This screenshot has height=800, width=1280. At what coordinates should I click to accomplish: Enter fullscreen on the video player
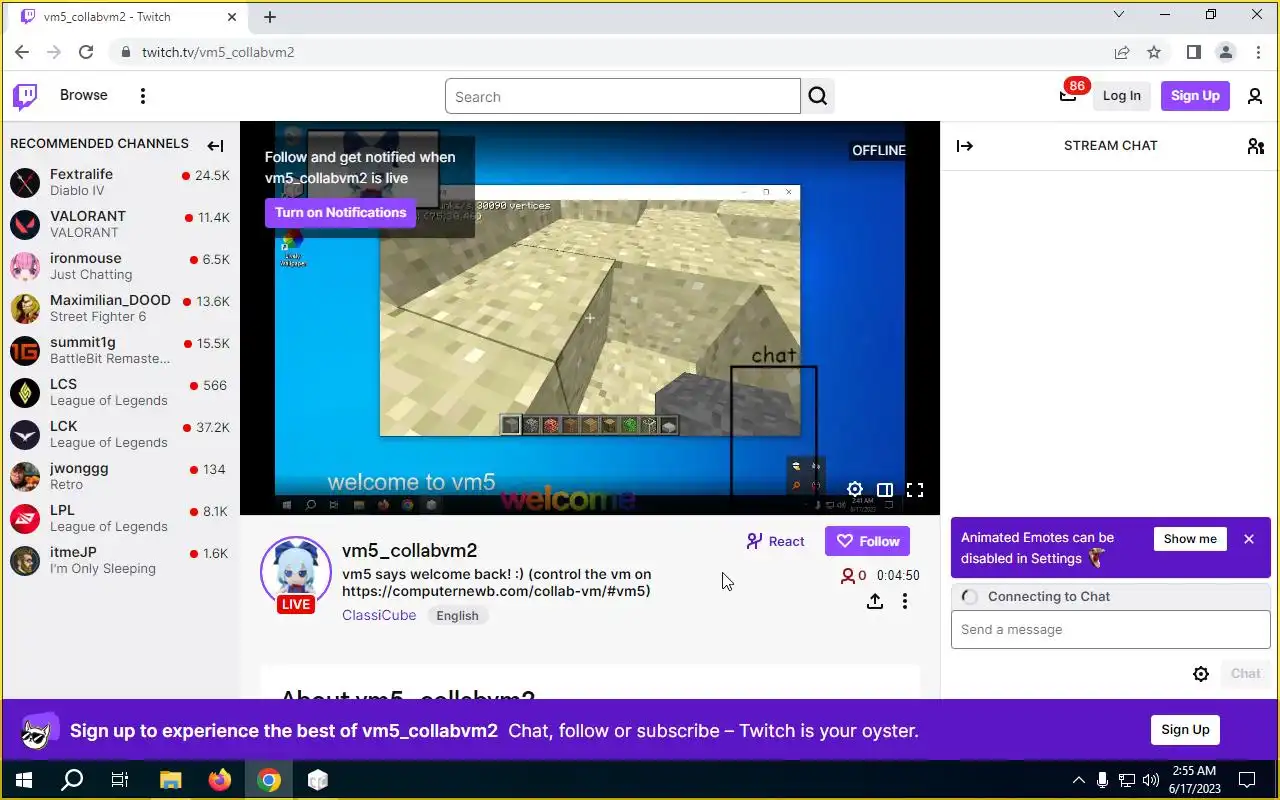click(x=915, y=490)
